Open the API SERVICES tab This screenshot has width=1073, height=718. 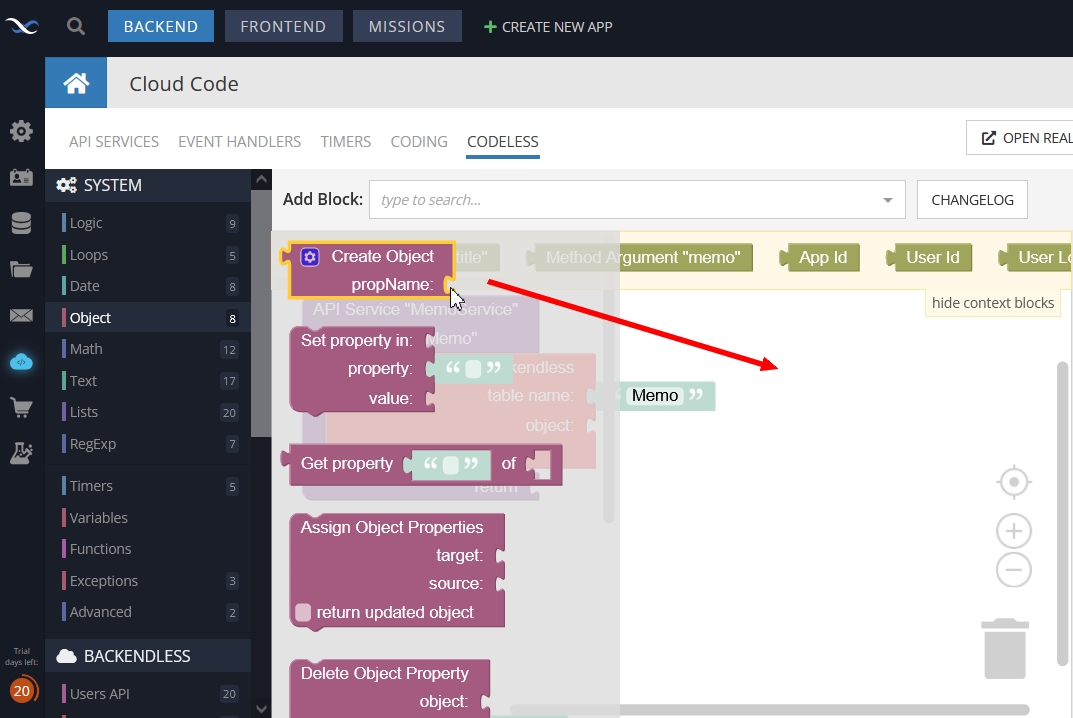point(114,142)
